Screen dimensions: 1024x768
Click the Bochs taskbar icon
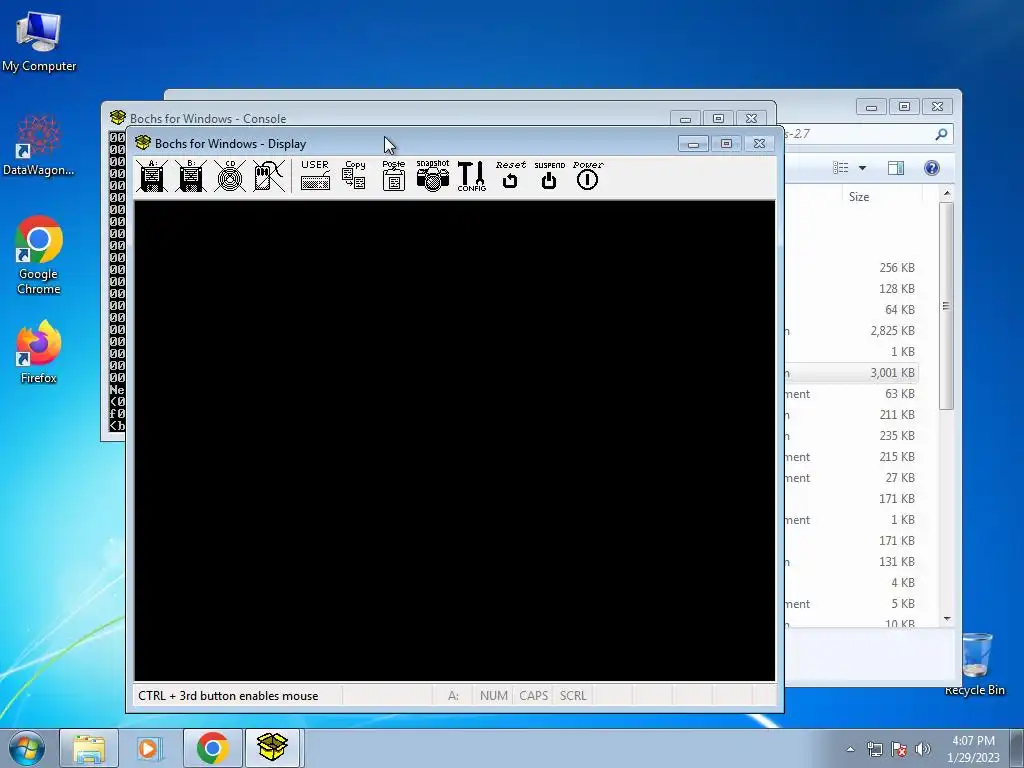272,748
